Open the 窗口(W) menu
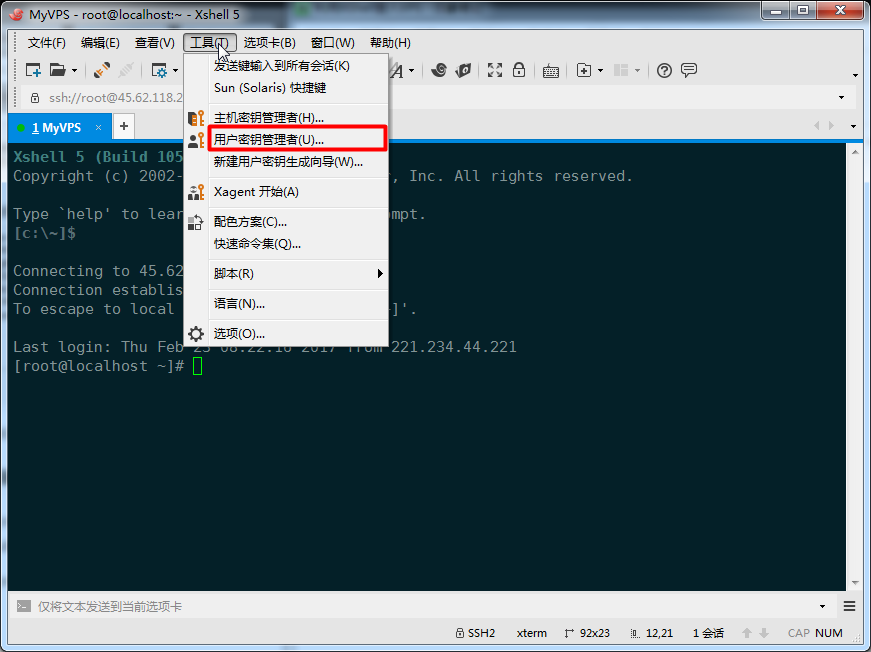 pos(332,43)
